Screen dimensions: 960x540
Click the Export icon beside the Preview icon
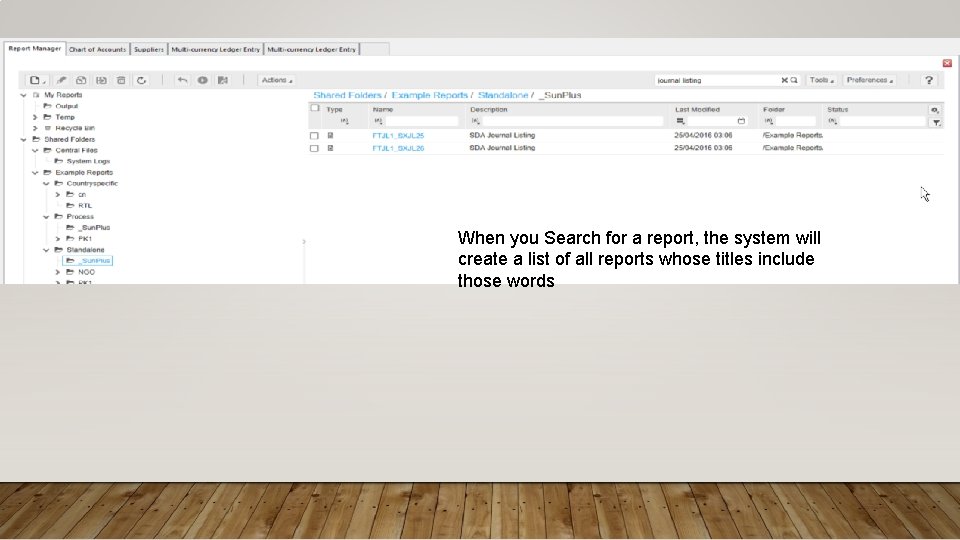coord(223,80)
